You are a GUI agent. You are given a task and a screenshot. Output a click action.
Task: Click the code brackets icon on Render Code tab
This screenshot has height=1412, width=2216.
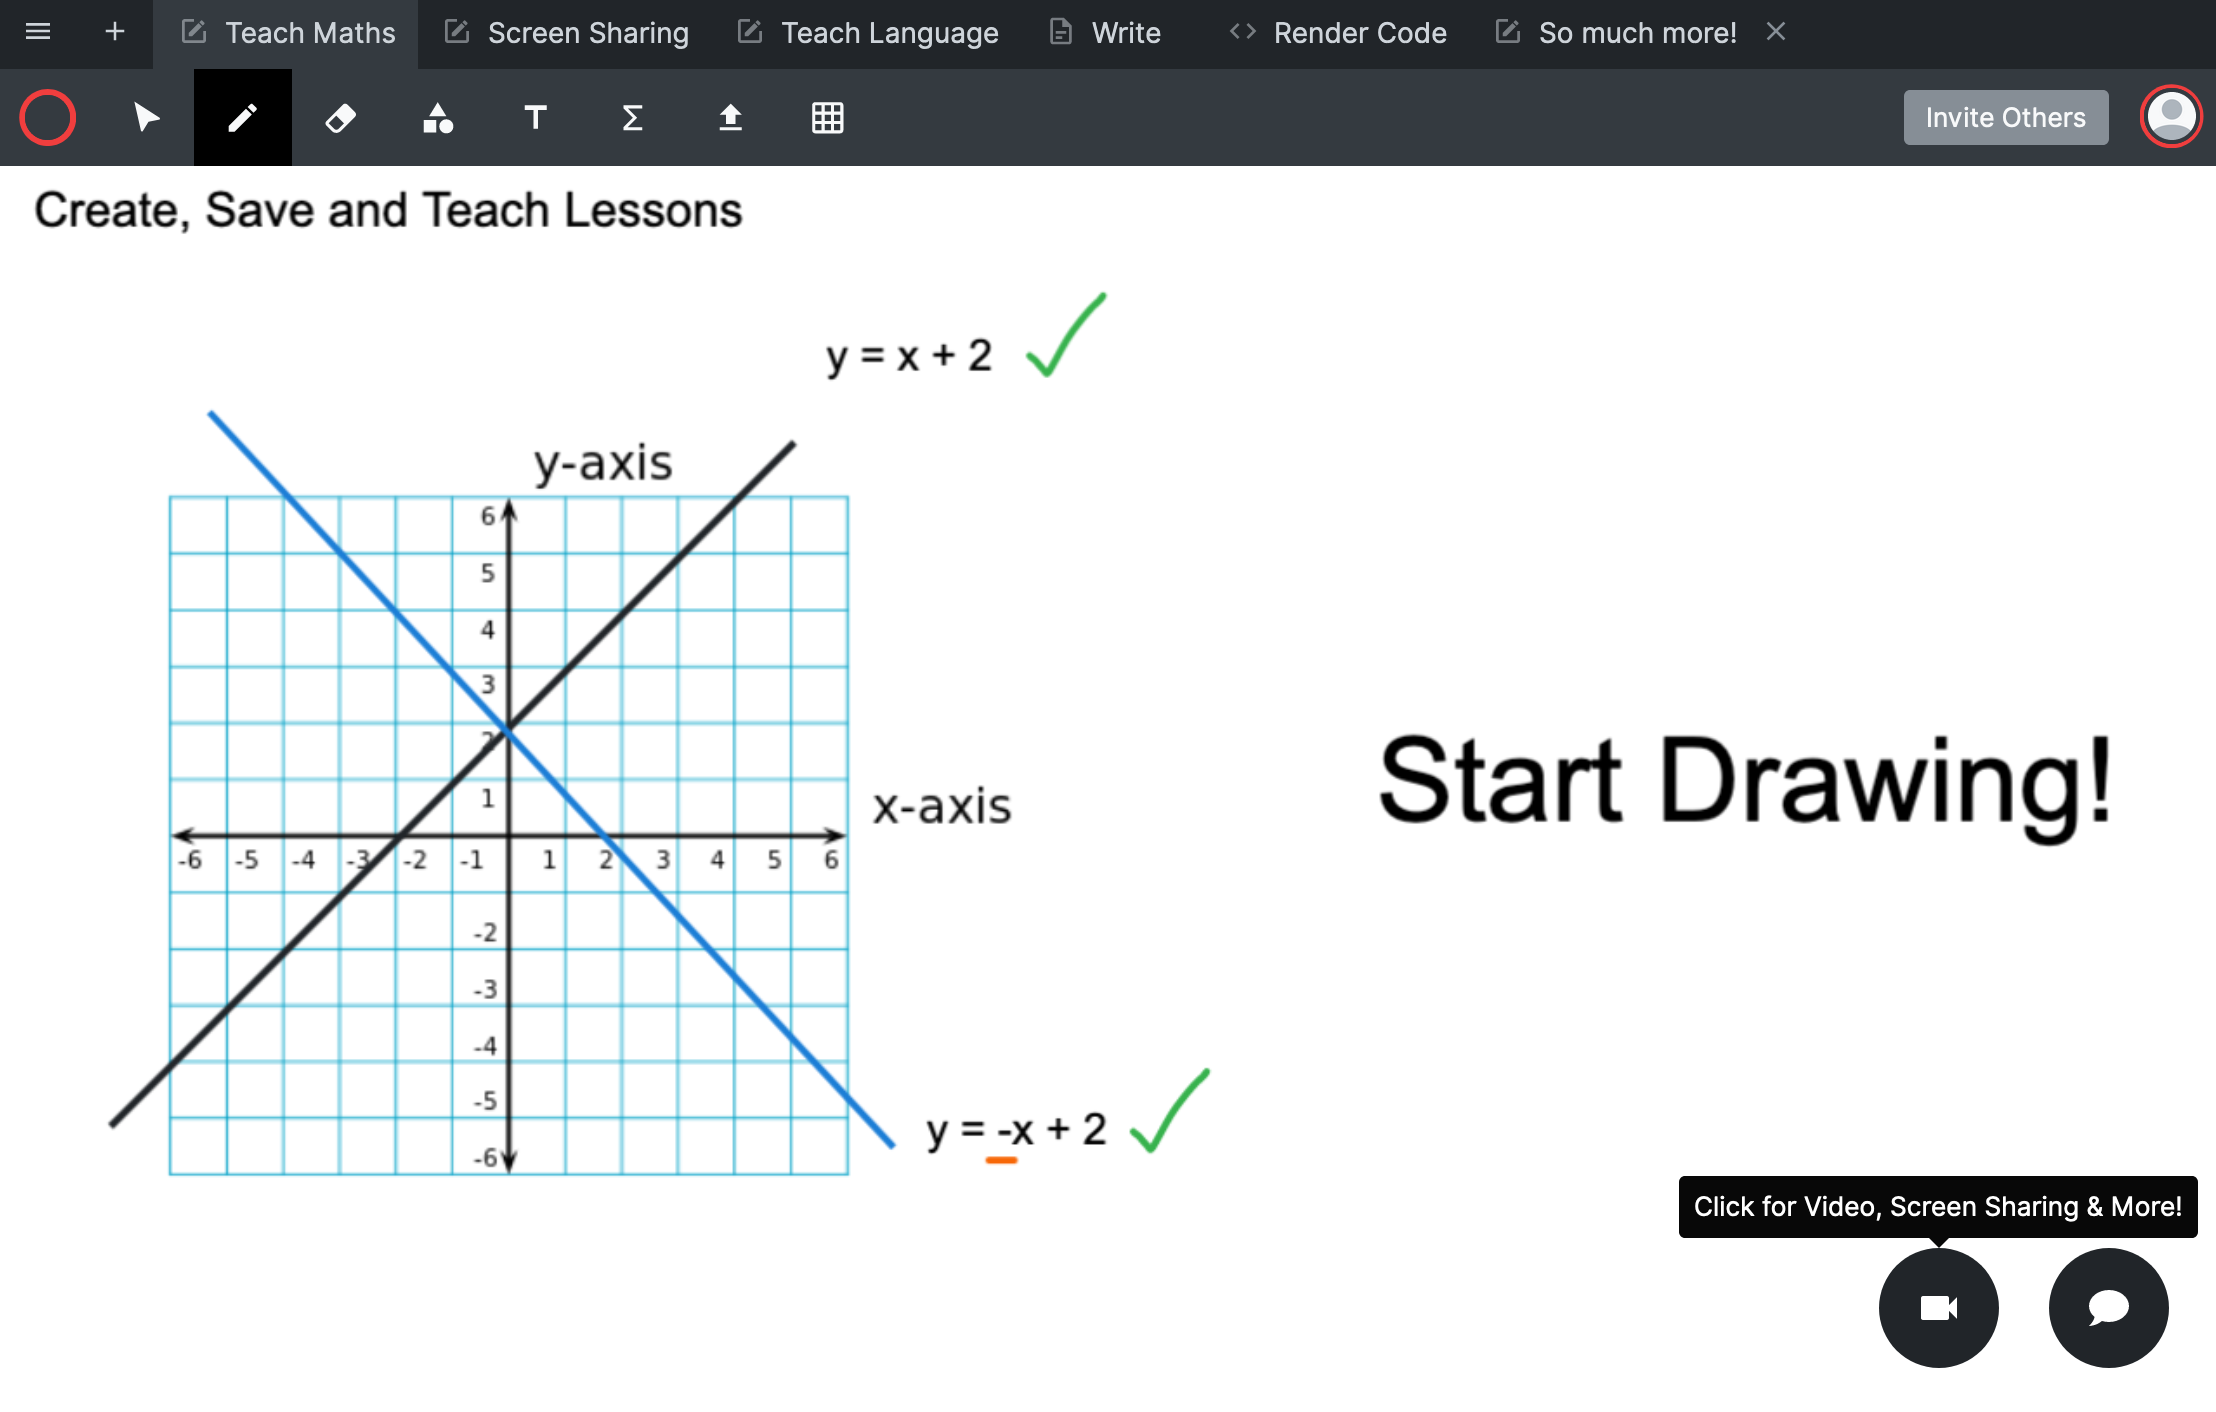tap(1243, 32)
